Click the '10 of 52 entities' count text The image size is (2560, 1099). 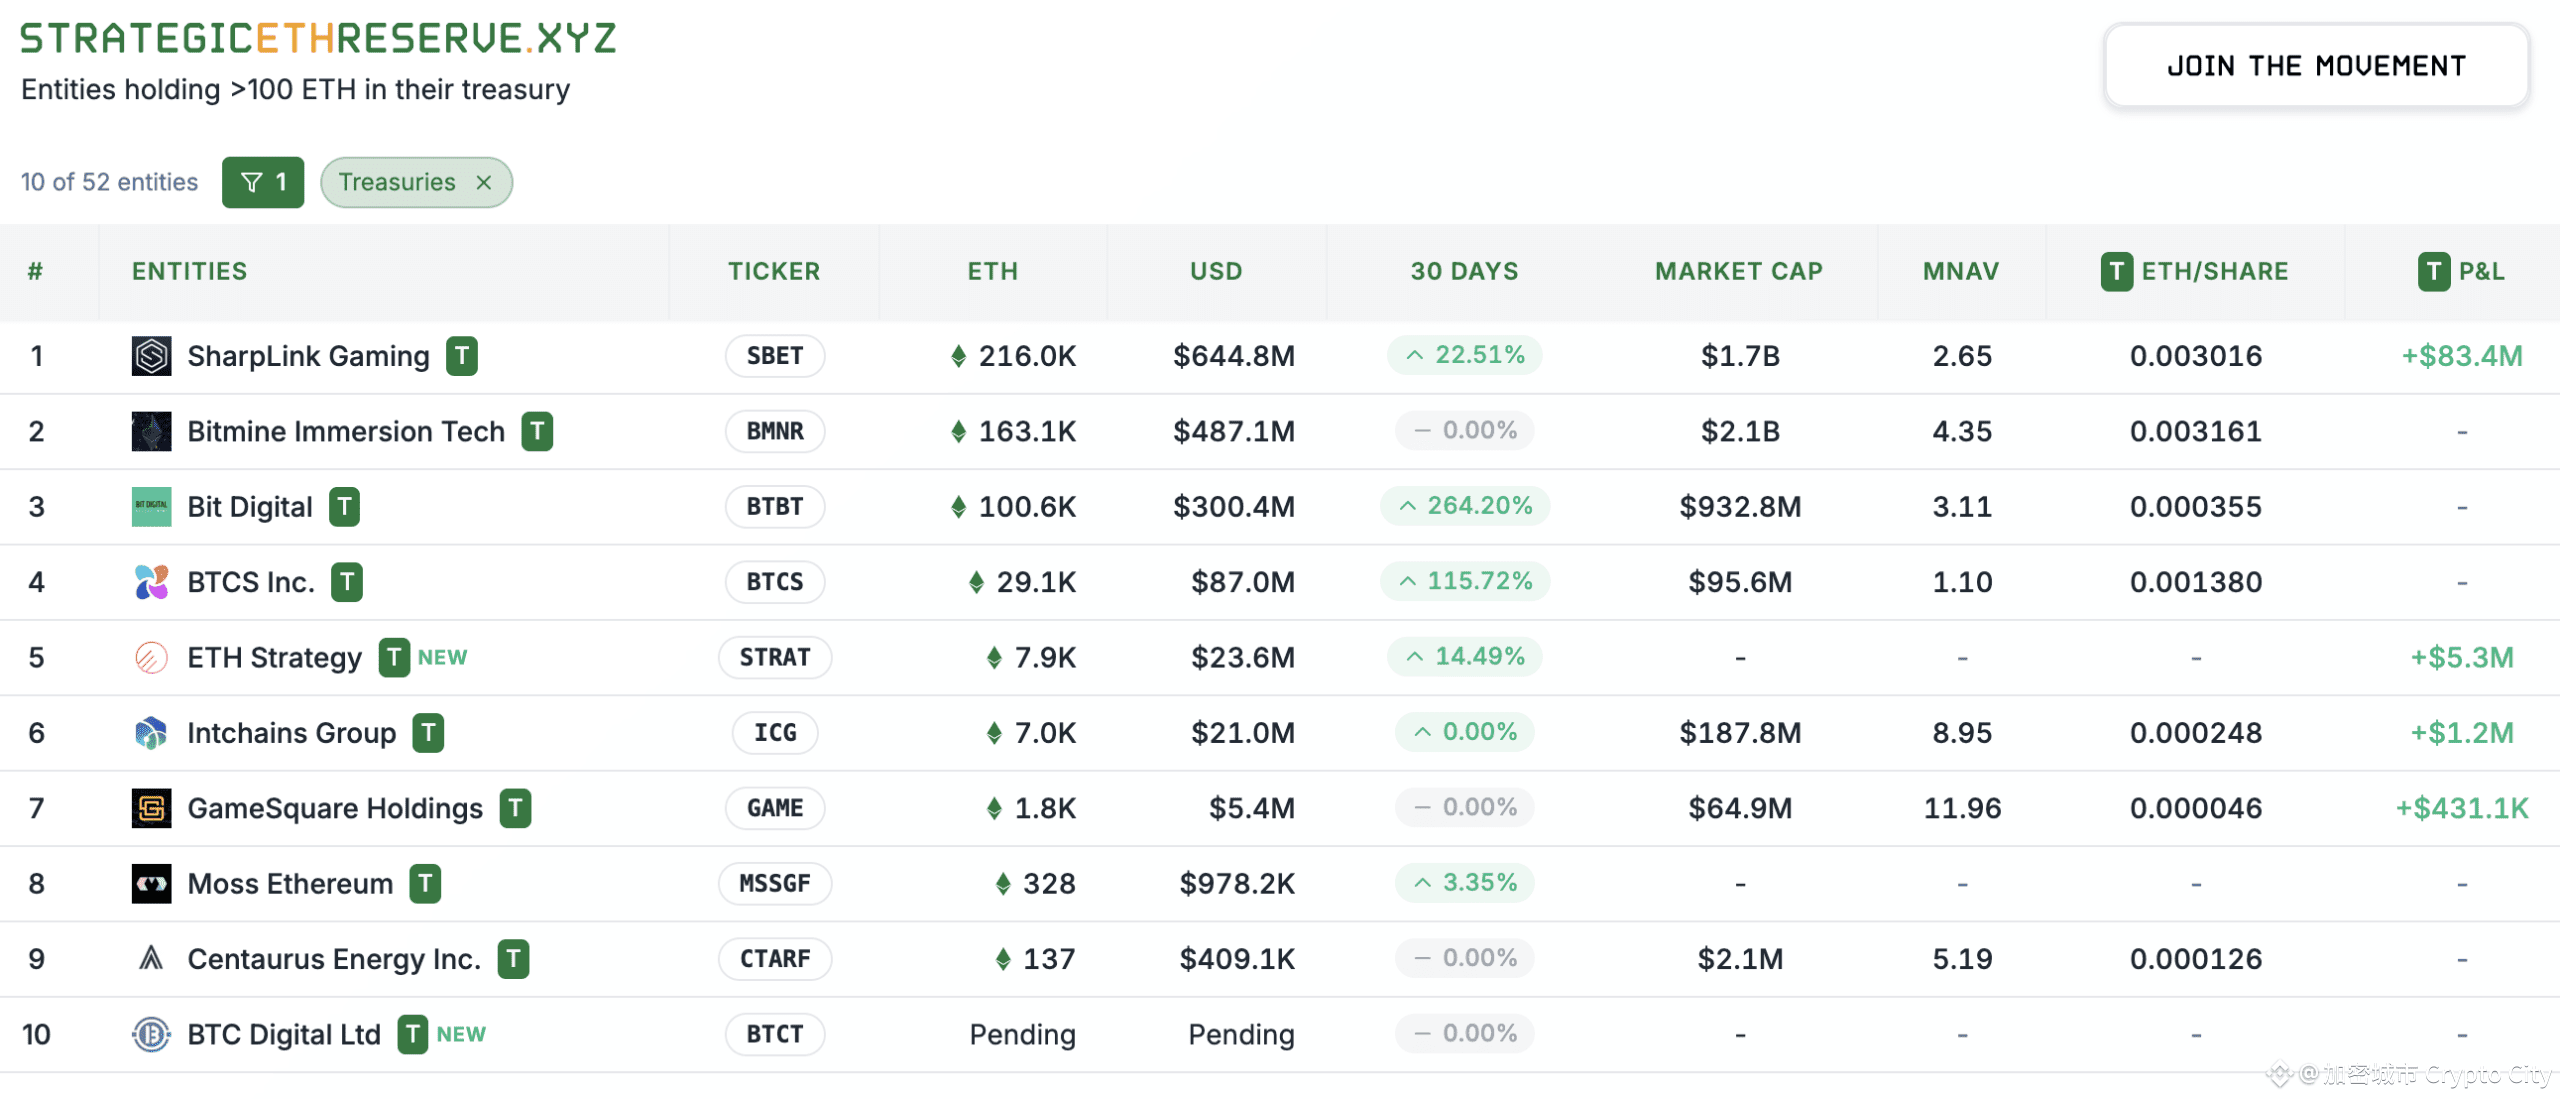click(109, 182)
